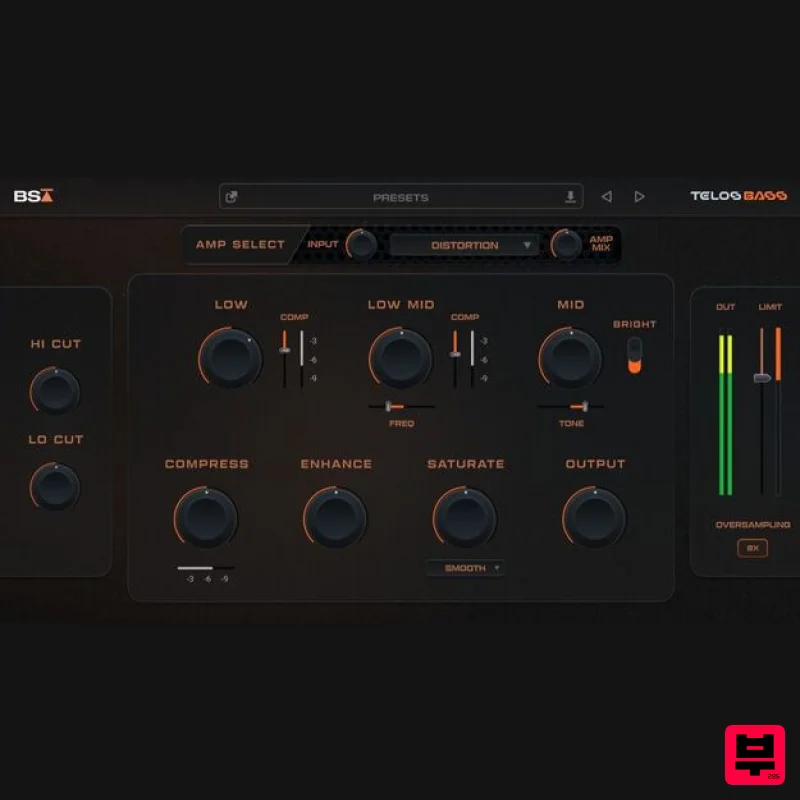The image size is (800, 800).
Task: Open the SMOOTH saturation mode dropdown
Action: 465,567
